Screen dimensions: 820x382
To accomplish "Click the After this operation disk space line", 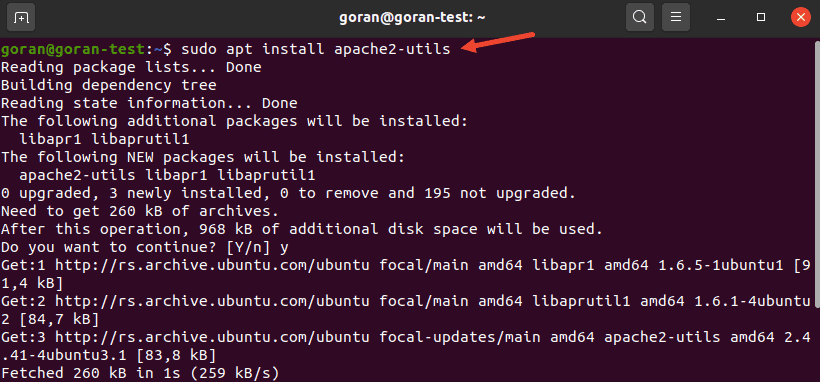I will [x=302, y=229].
